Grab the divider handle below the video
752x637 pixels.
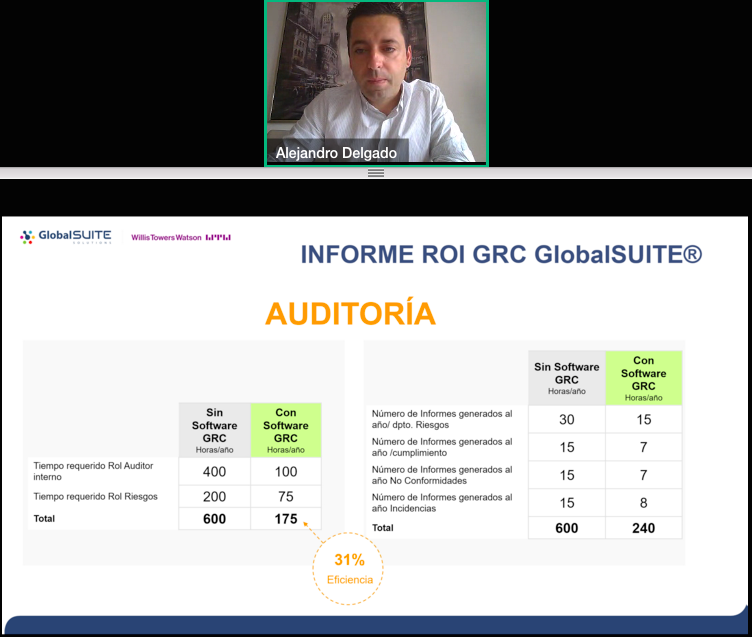tap(376, 173)
